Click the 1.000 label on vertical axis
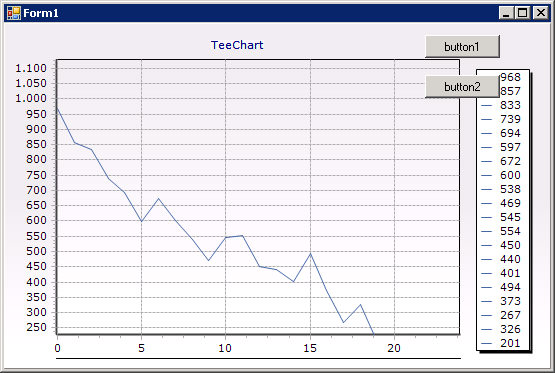555x373 pixels. [x=31, y=98]
